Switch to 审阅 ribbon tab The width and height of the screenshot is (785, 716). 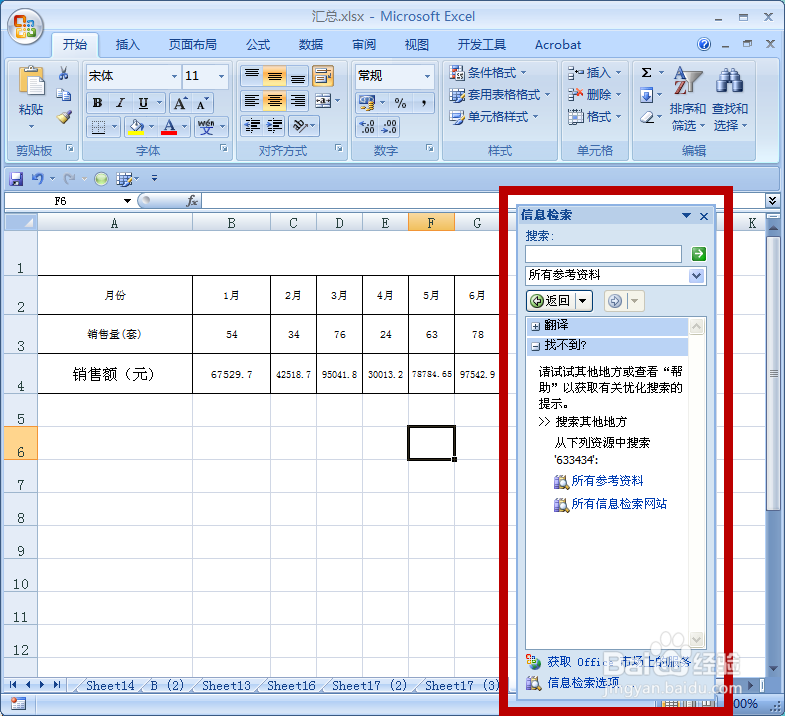coord(364,45)
